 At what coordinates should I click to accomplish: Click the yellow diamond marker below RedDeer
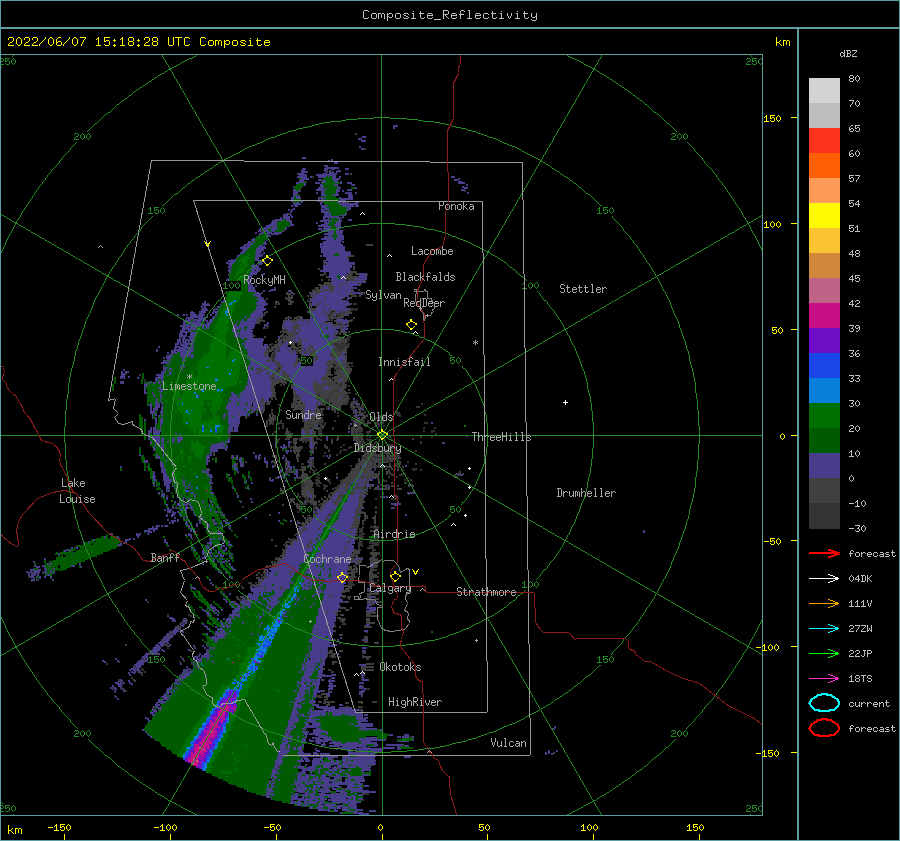point(412,324)
